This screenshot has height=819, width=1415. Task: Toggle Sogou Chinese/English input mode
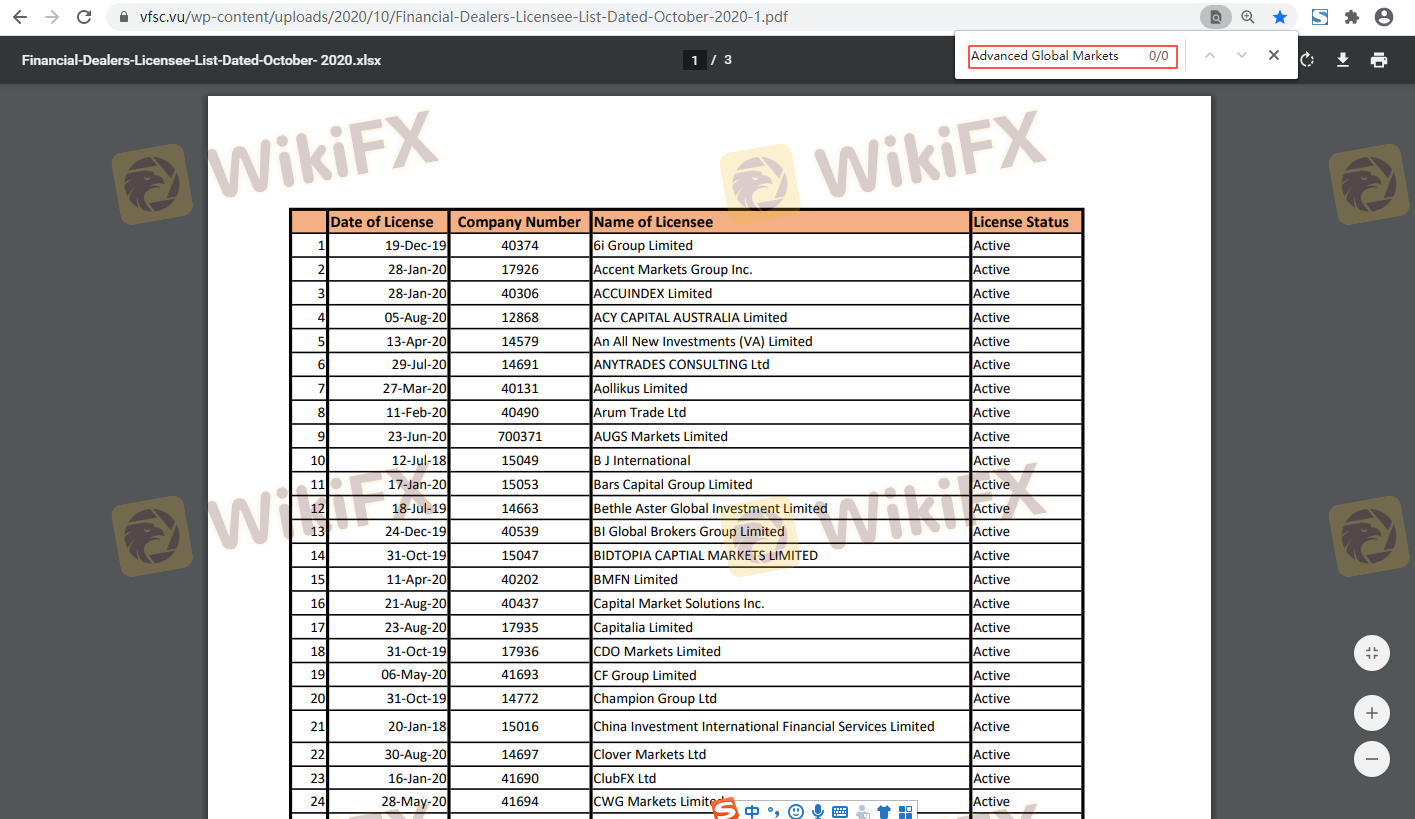pyautogui.click(x=752, y=811)
